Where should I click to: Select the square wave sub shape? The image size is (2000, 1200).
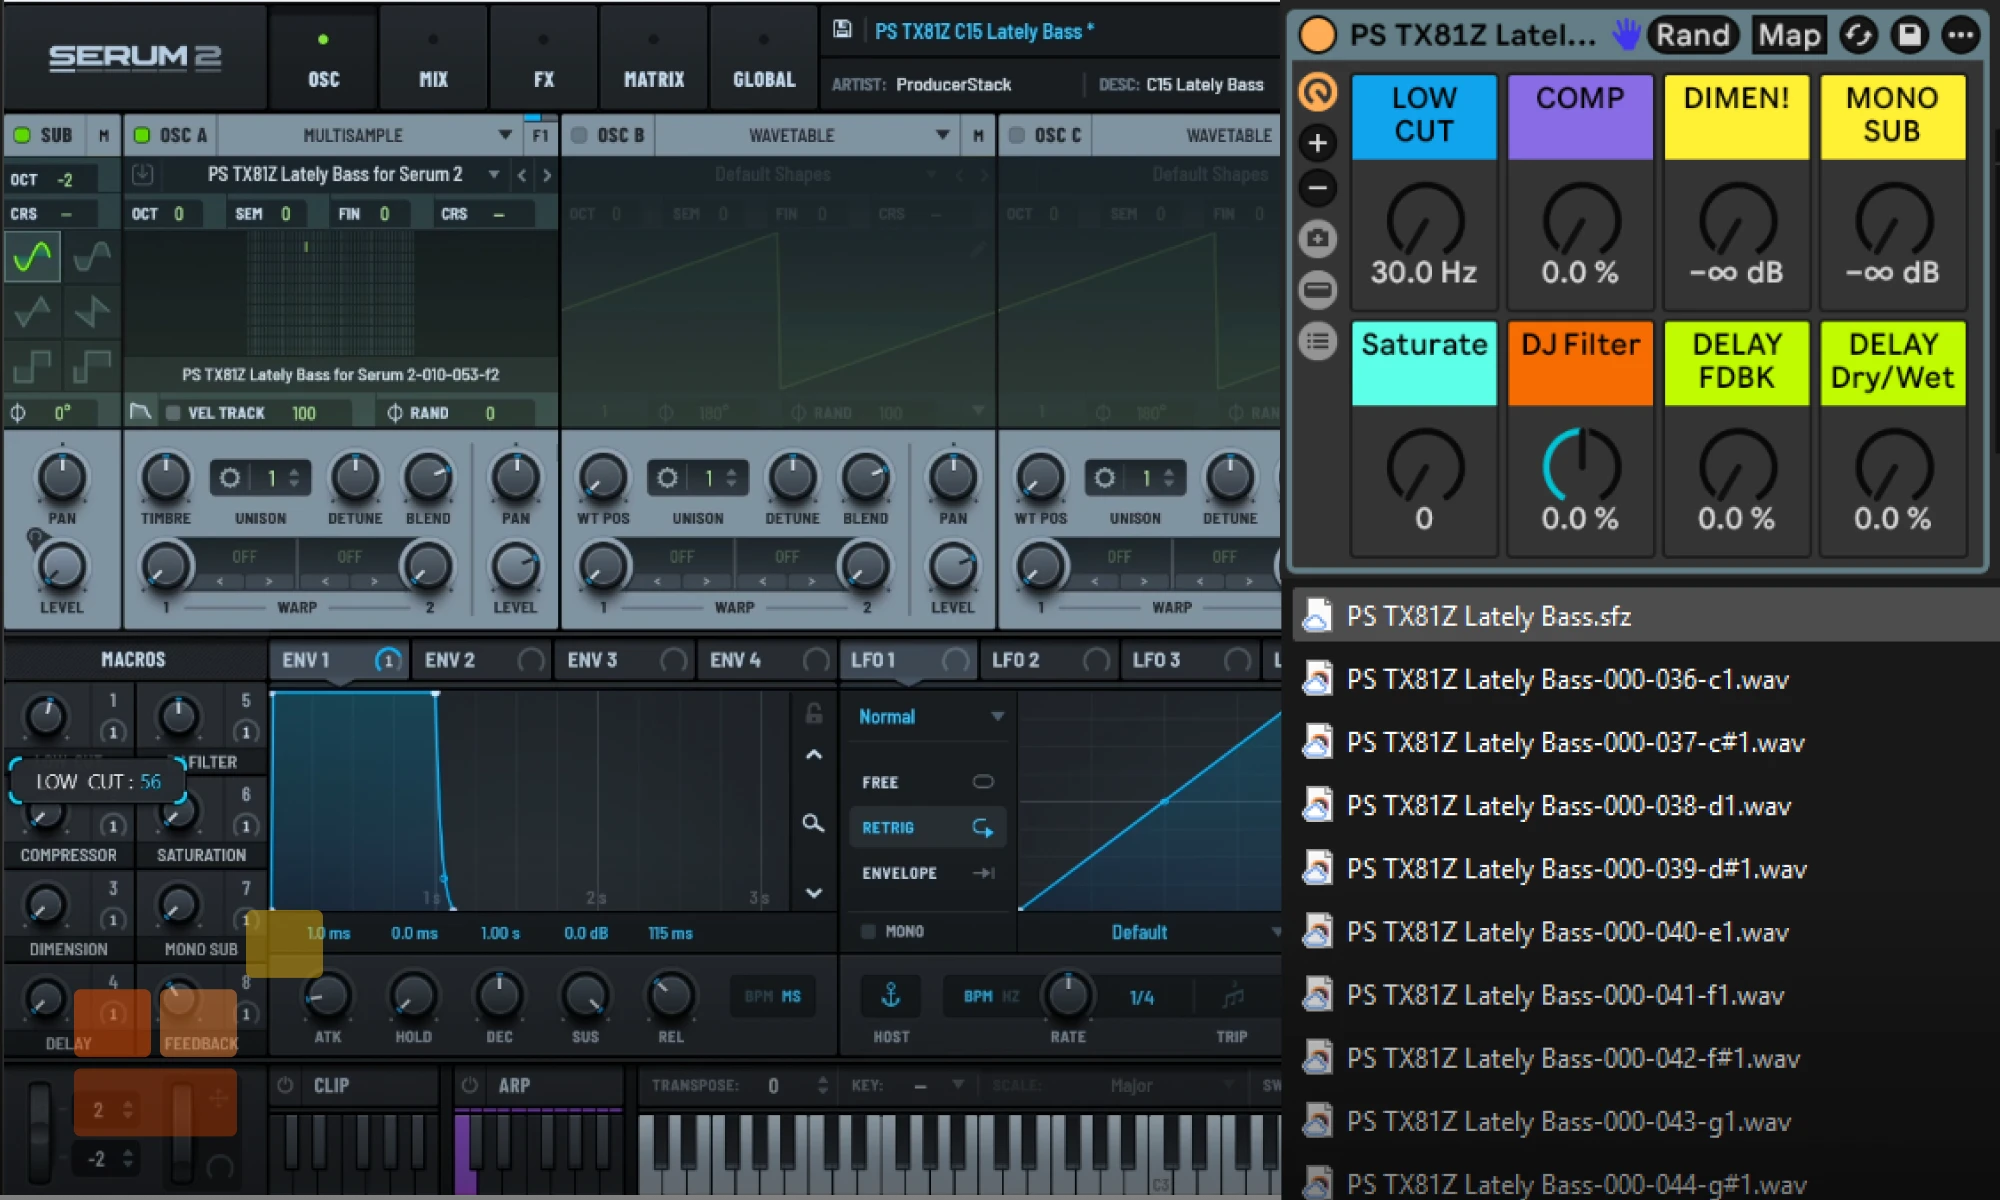click(33, 367)
